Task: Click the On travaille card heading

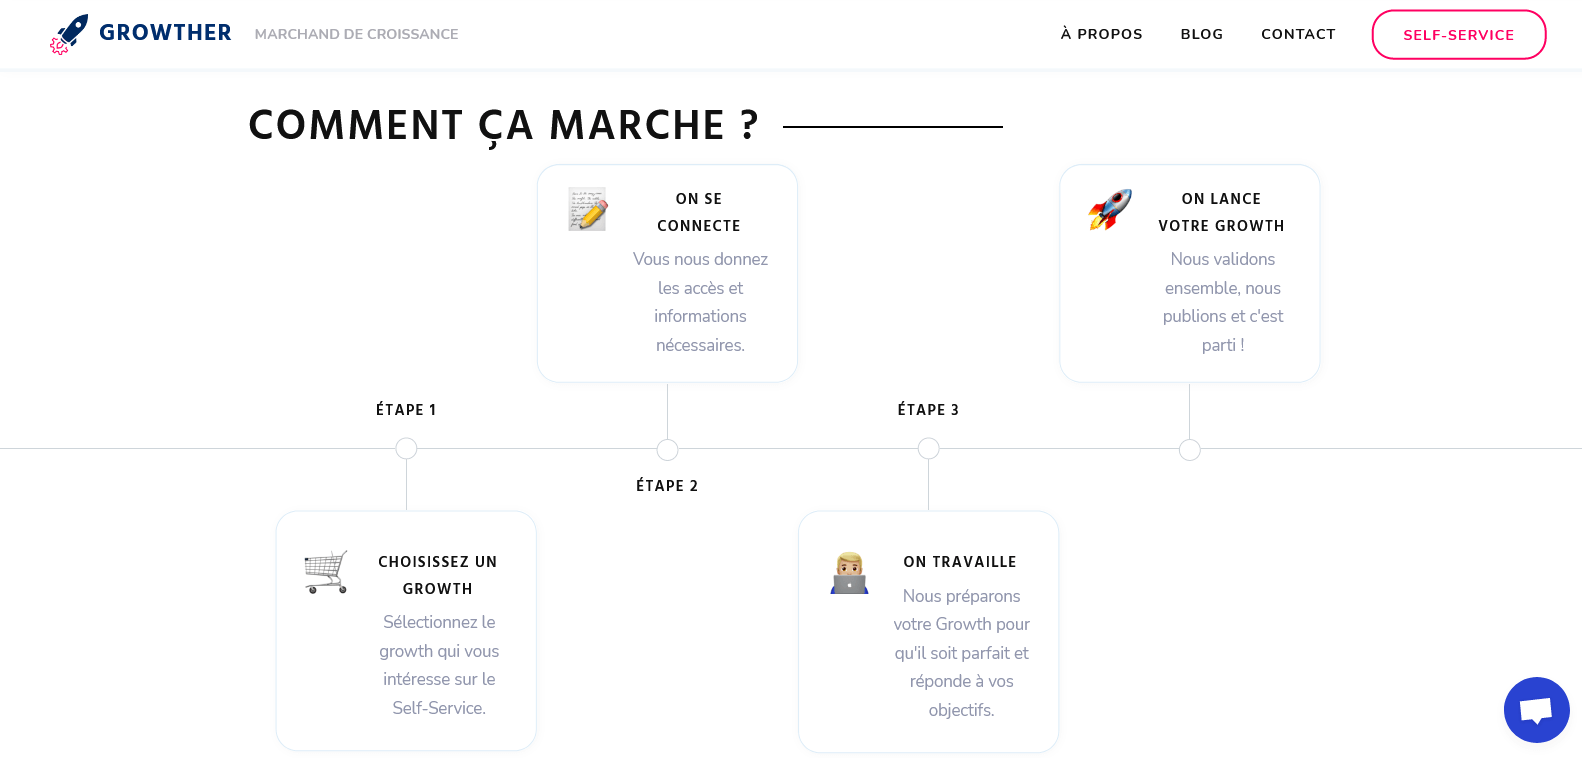Action: pos(959,562)
